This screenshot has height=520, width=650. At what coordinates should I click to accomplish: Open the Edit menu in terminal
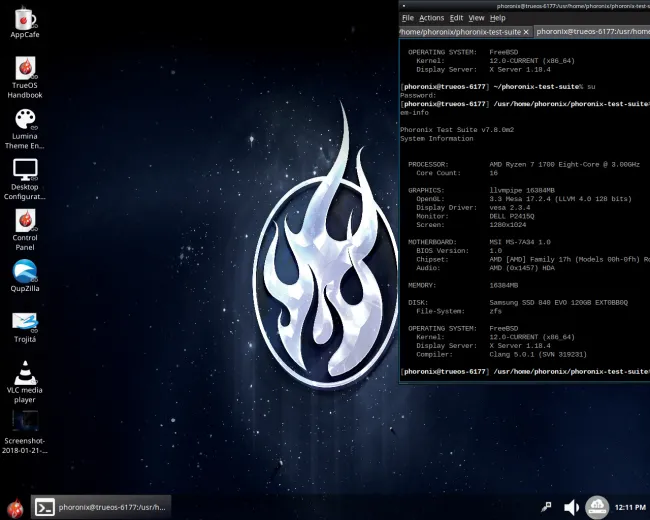point(456,18)
